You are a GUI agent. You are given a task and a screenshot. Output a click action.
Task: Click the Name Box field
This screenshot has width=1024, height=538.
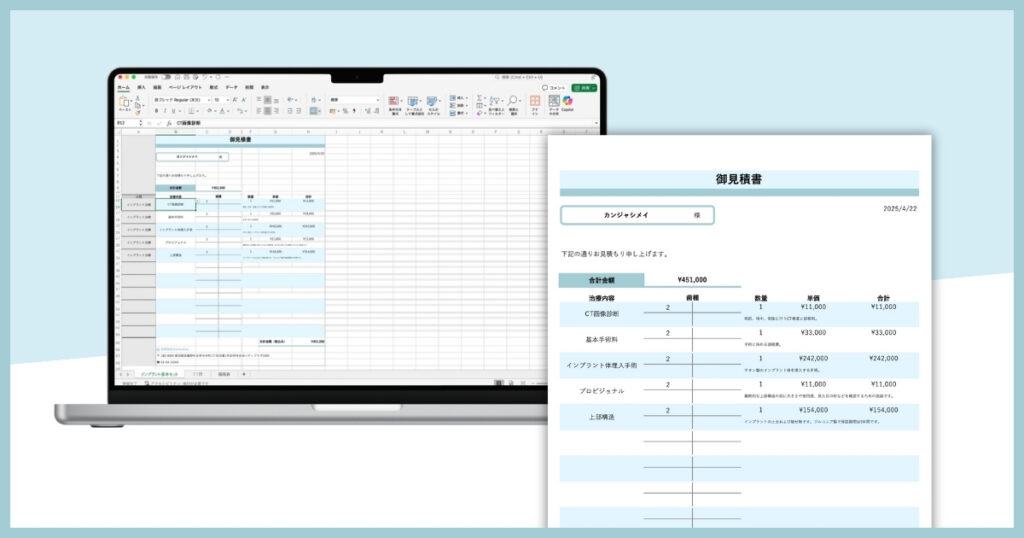coord(127,123)
